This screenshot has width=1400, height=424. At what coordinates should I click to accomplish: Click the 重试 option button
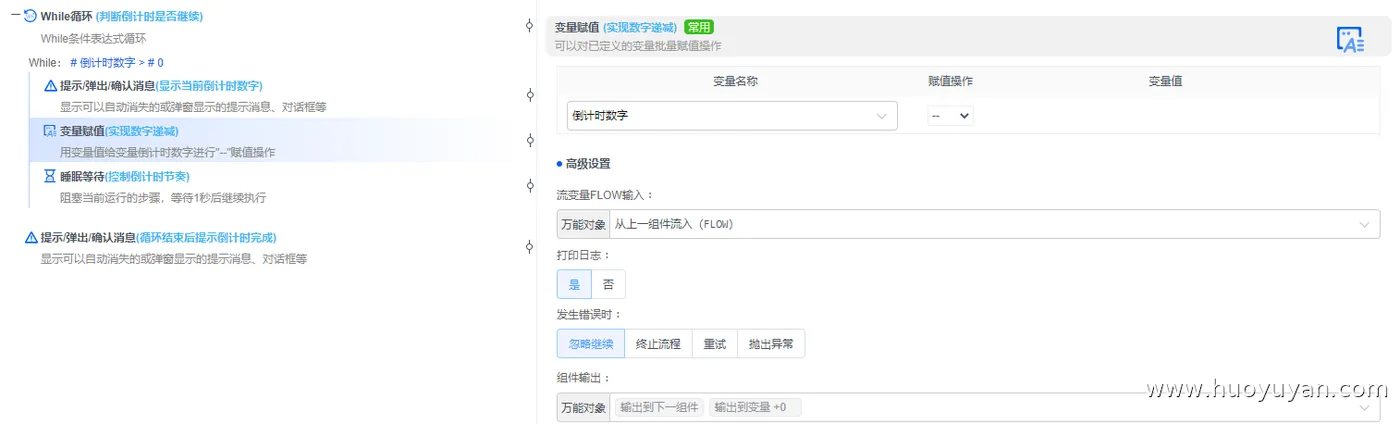(714, 344)
